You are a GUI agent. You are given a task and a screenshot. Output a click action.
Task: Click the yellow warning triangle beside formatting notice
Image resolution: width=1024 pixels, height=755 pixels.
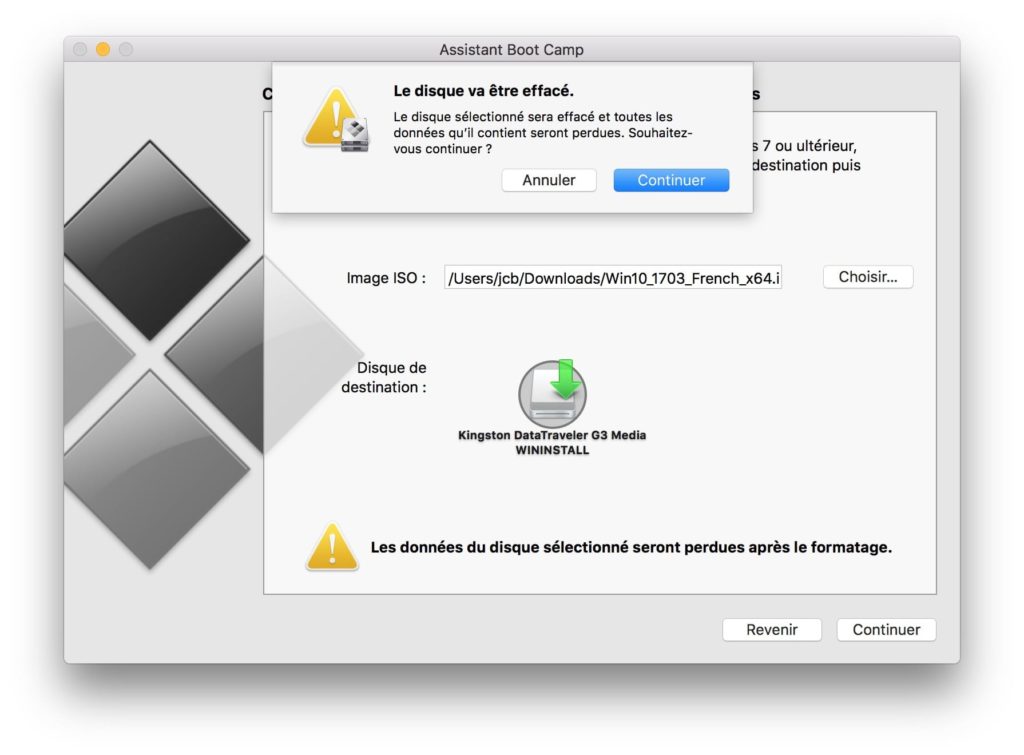[x=332, y=547]
